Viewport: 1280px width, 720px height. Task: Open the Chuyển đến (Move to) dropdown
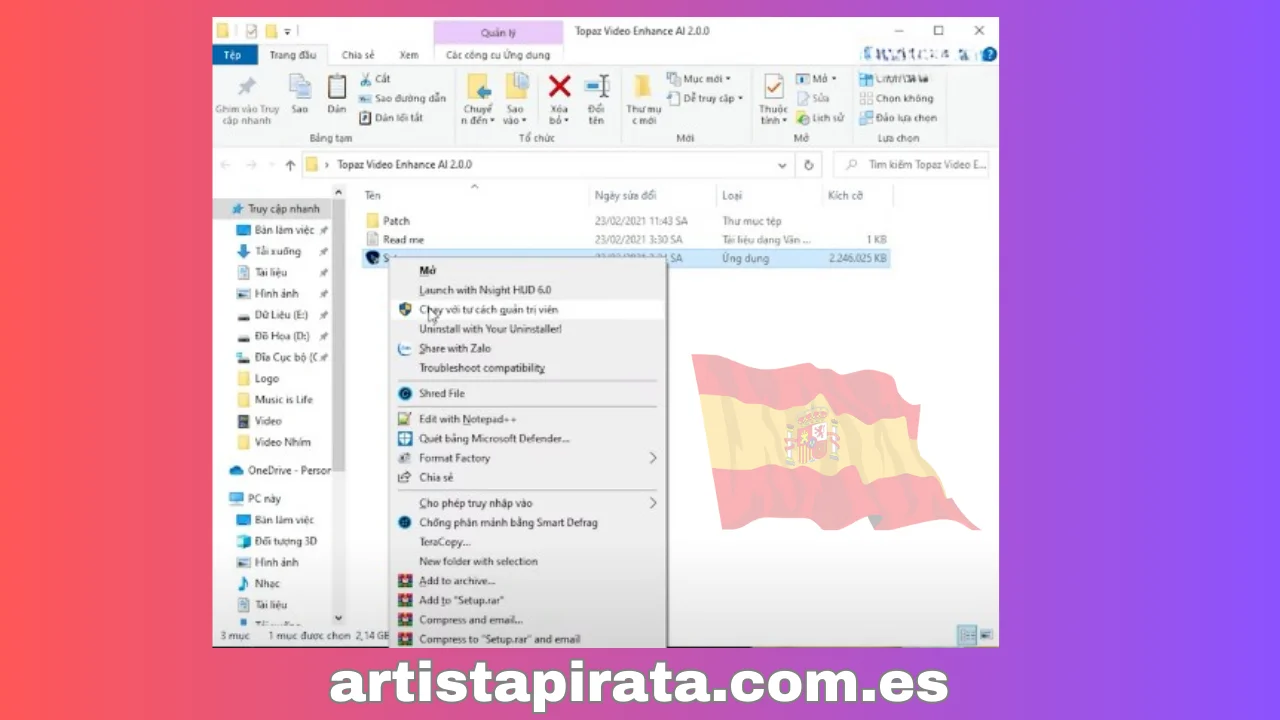(478, 99)
